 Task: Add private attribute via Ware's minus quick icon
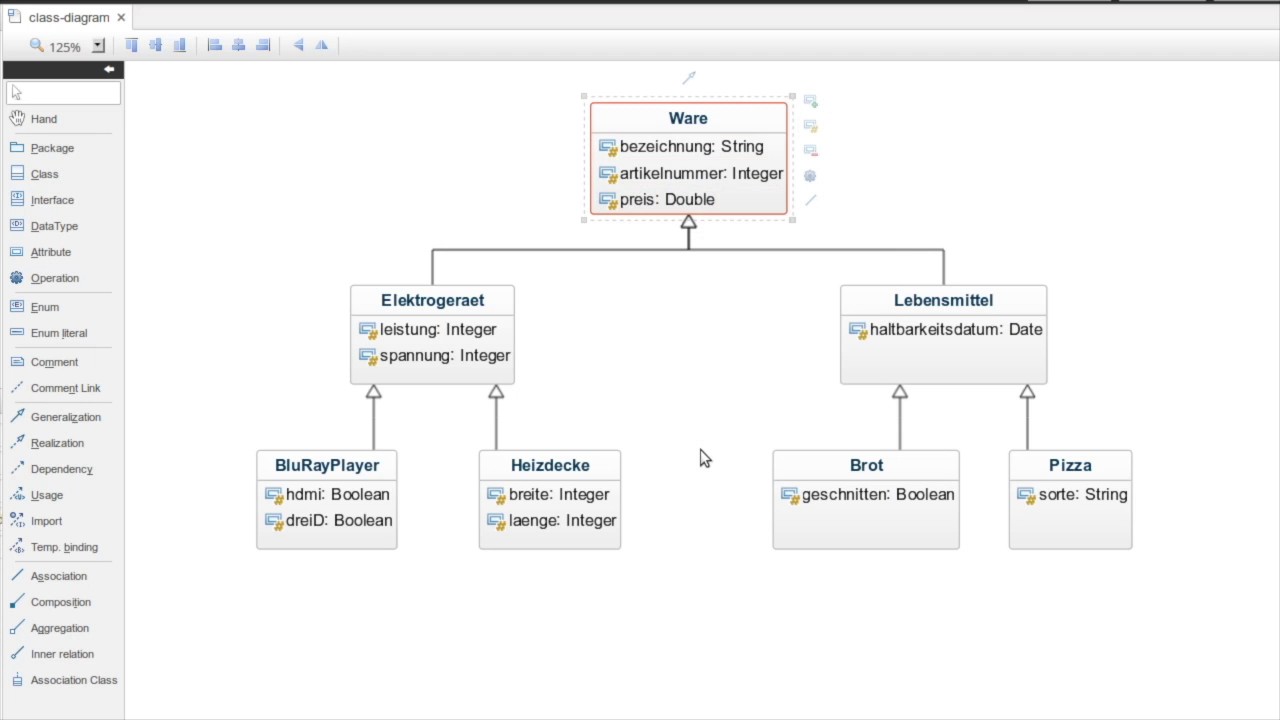tap(811, 151)
